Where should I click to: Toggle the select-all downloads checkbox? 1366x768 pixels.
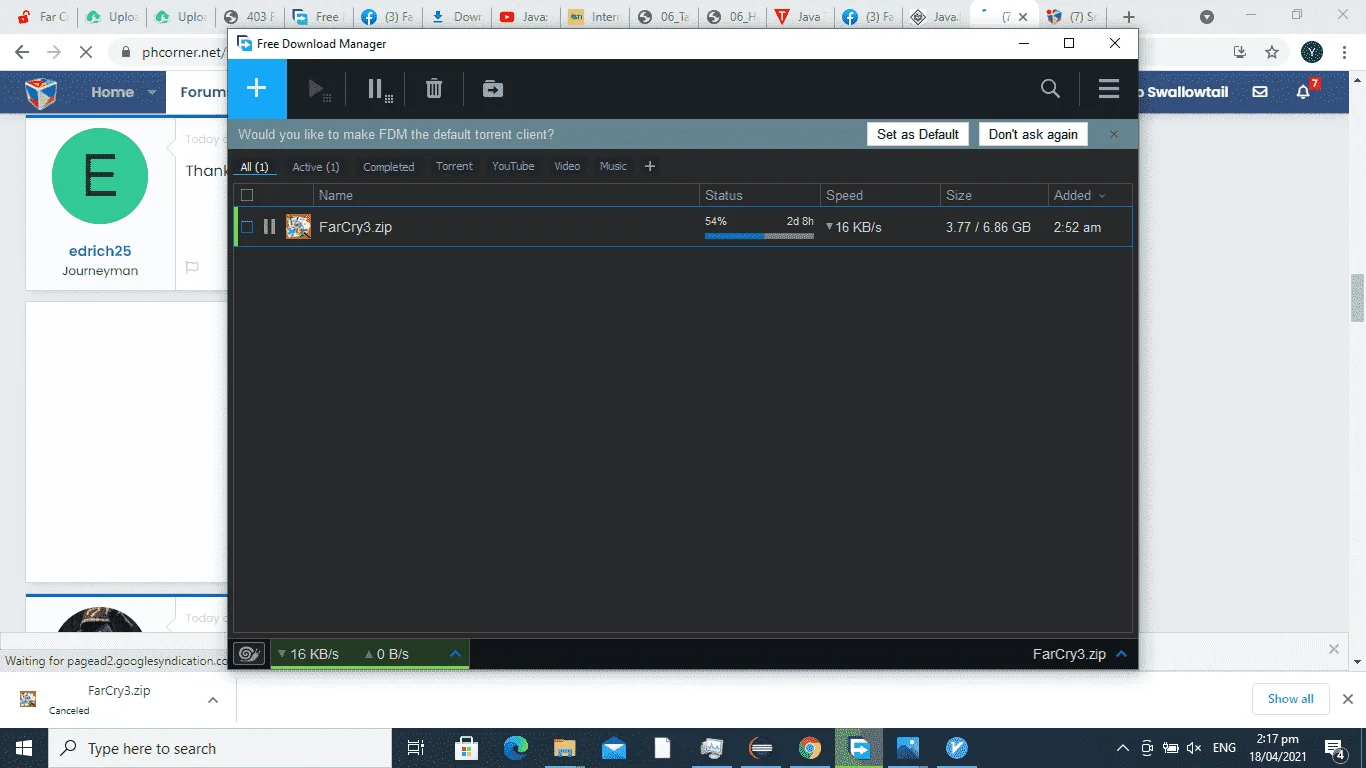(x=247, y=195)
